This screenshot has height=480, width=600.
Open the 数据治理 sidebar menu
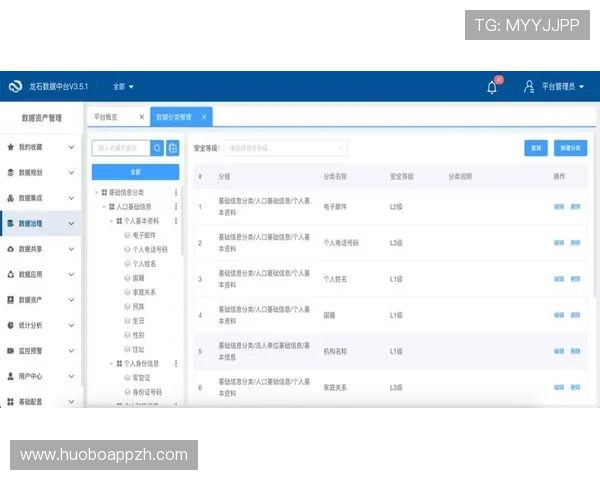click(41, 224)
